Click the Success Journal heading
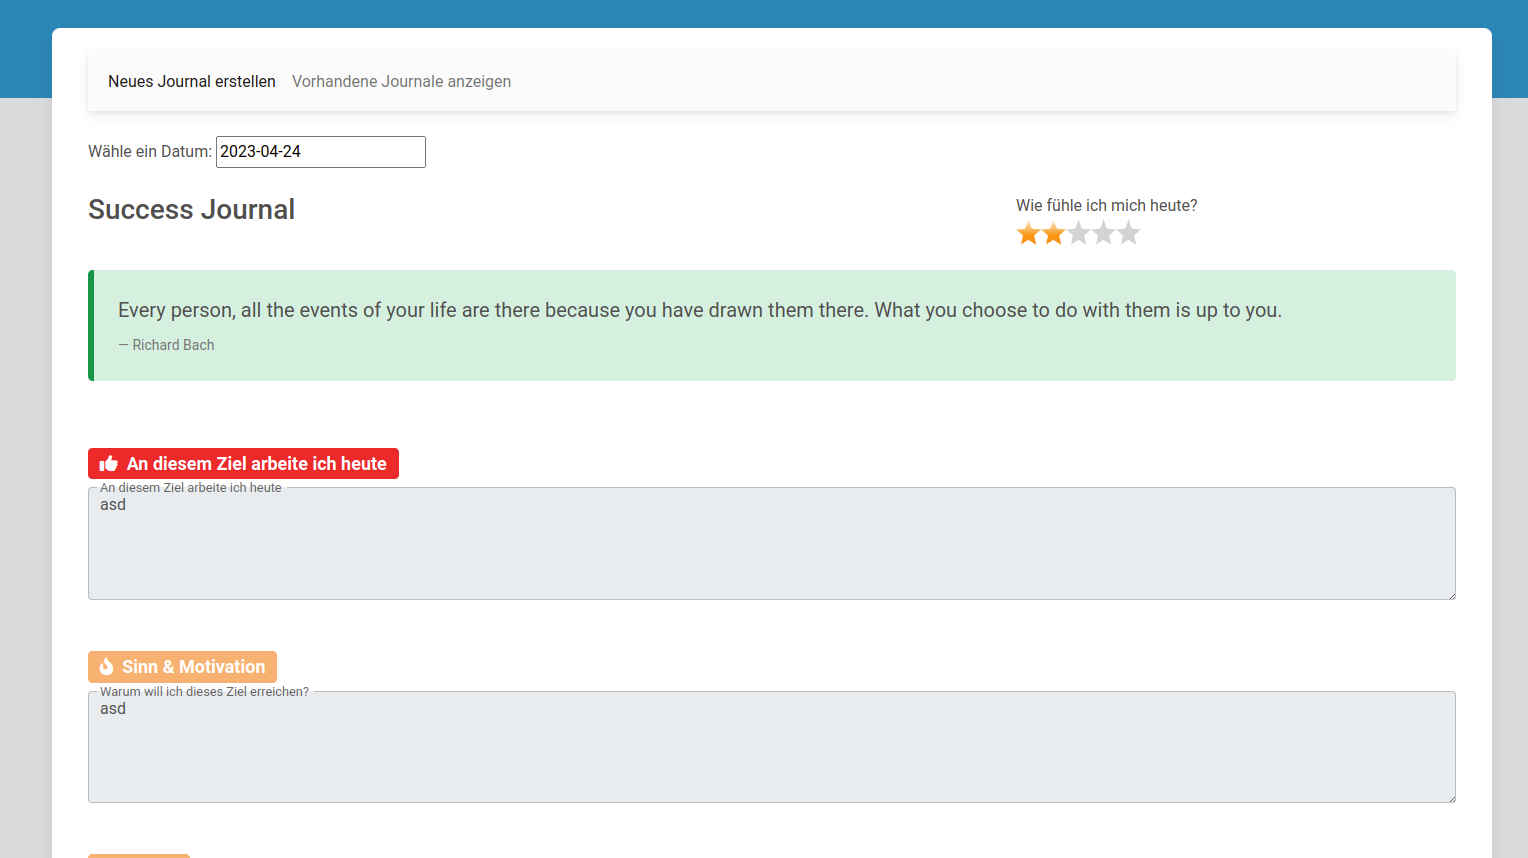This screenshot has height=858, width=1528. 191,210
